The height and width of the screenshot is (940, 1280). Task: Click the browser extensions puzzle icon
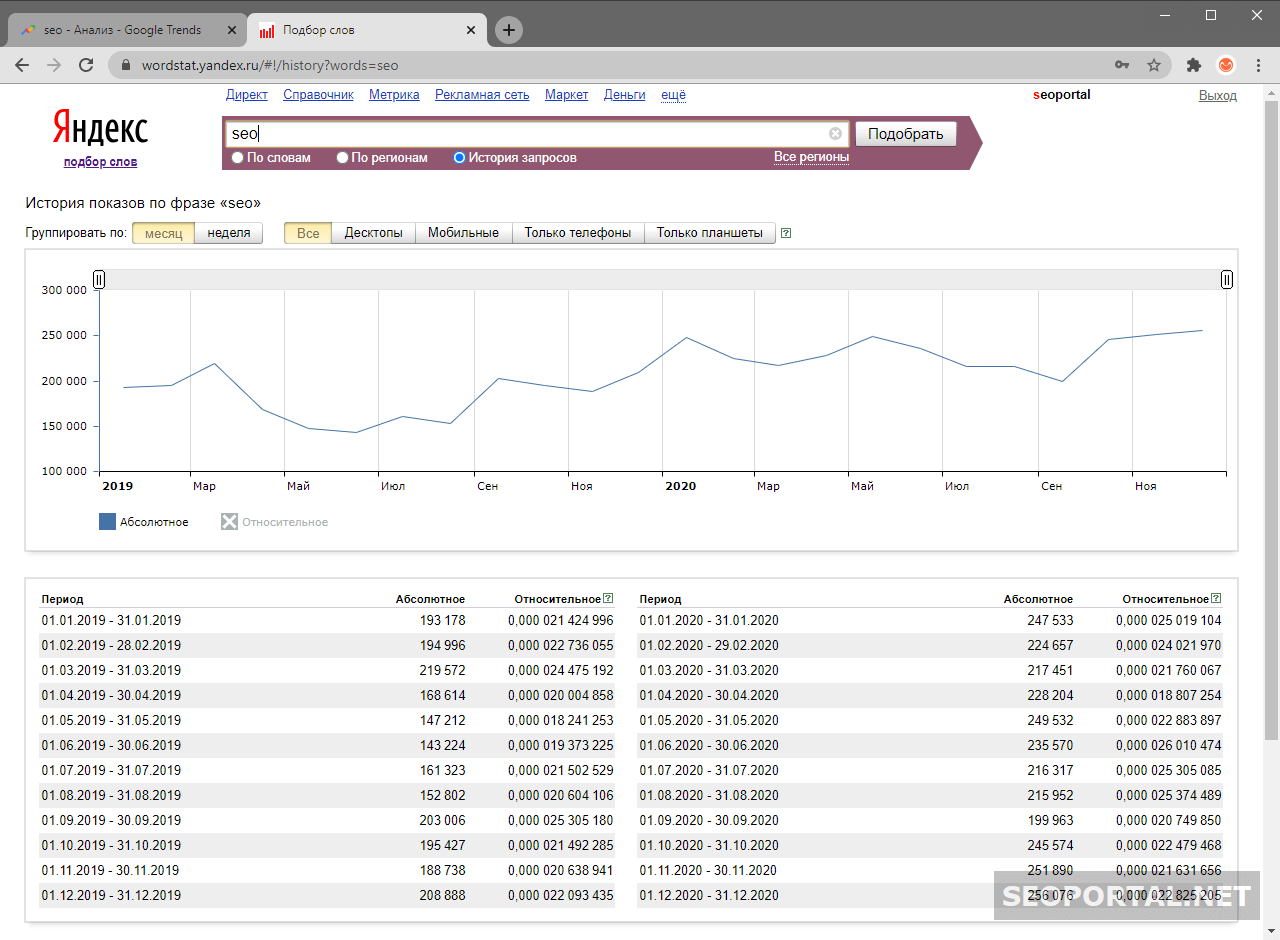click(1193, 65)
